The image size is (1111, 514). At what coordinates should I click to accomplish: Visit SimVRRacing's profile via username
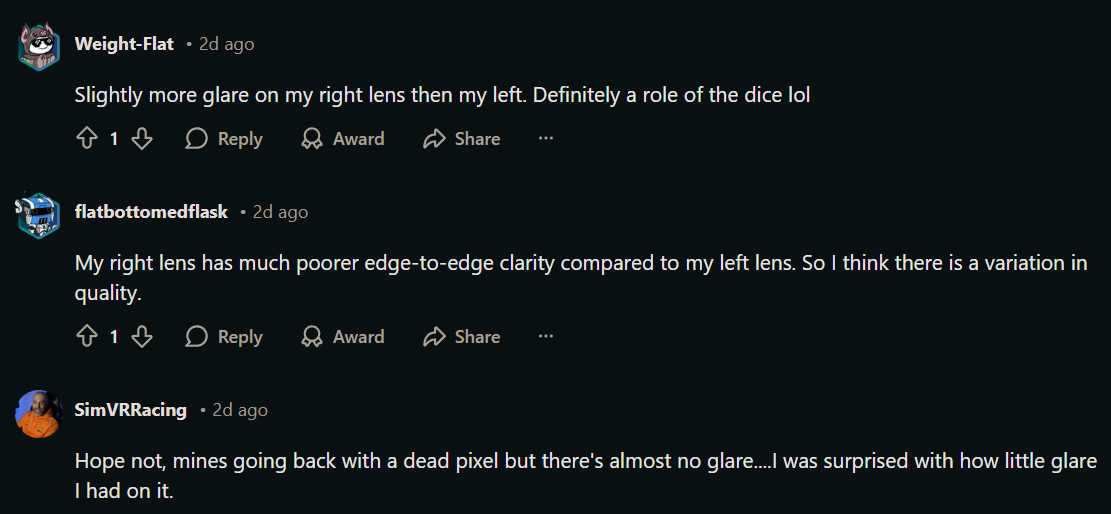coord(130,409)
